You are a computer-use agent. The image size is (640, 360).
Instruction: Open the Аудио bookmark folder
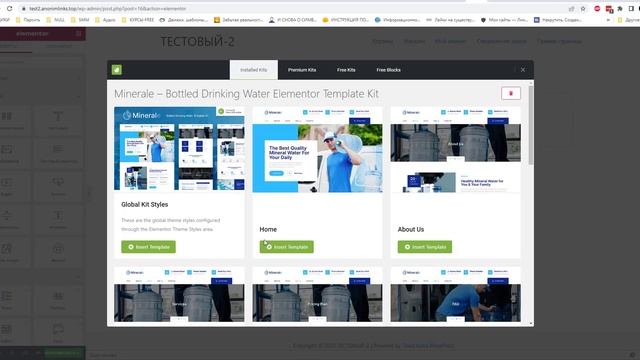pyautogui.click(x=105, y=20)
